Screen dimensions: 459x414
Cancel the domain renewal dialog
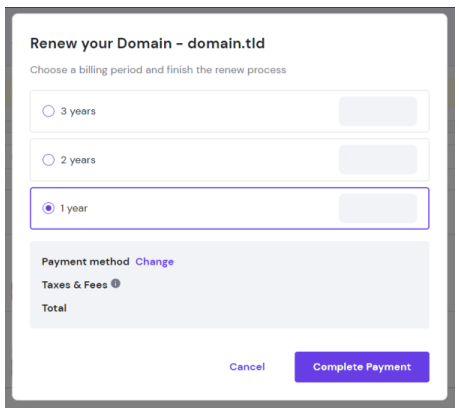tap(247, 367)
